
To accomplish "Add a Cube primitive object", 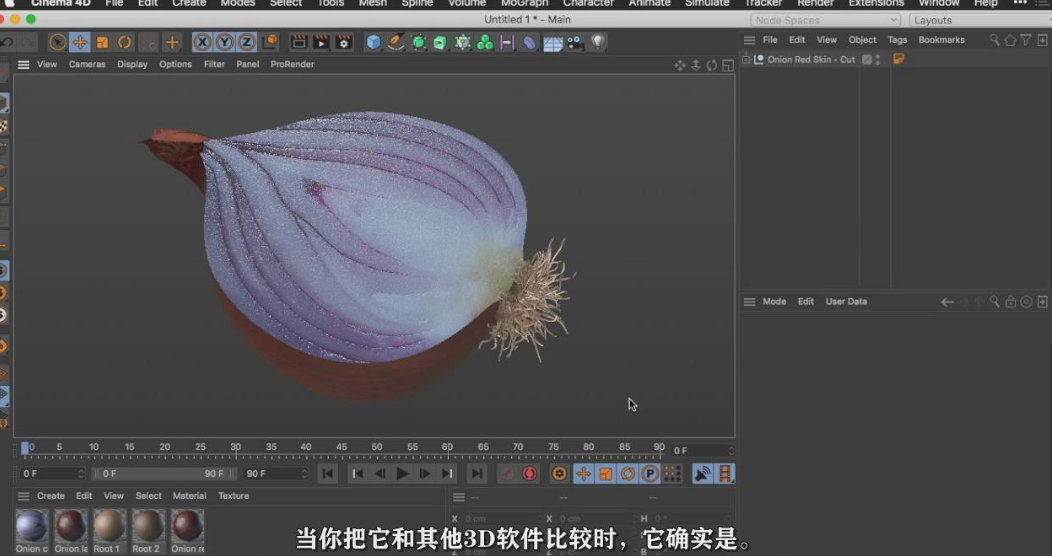I will pos(373,42).
